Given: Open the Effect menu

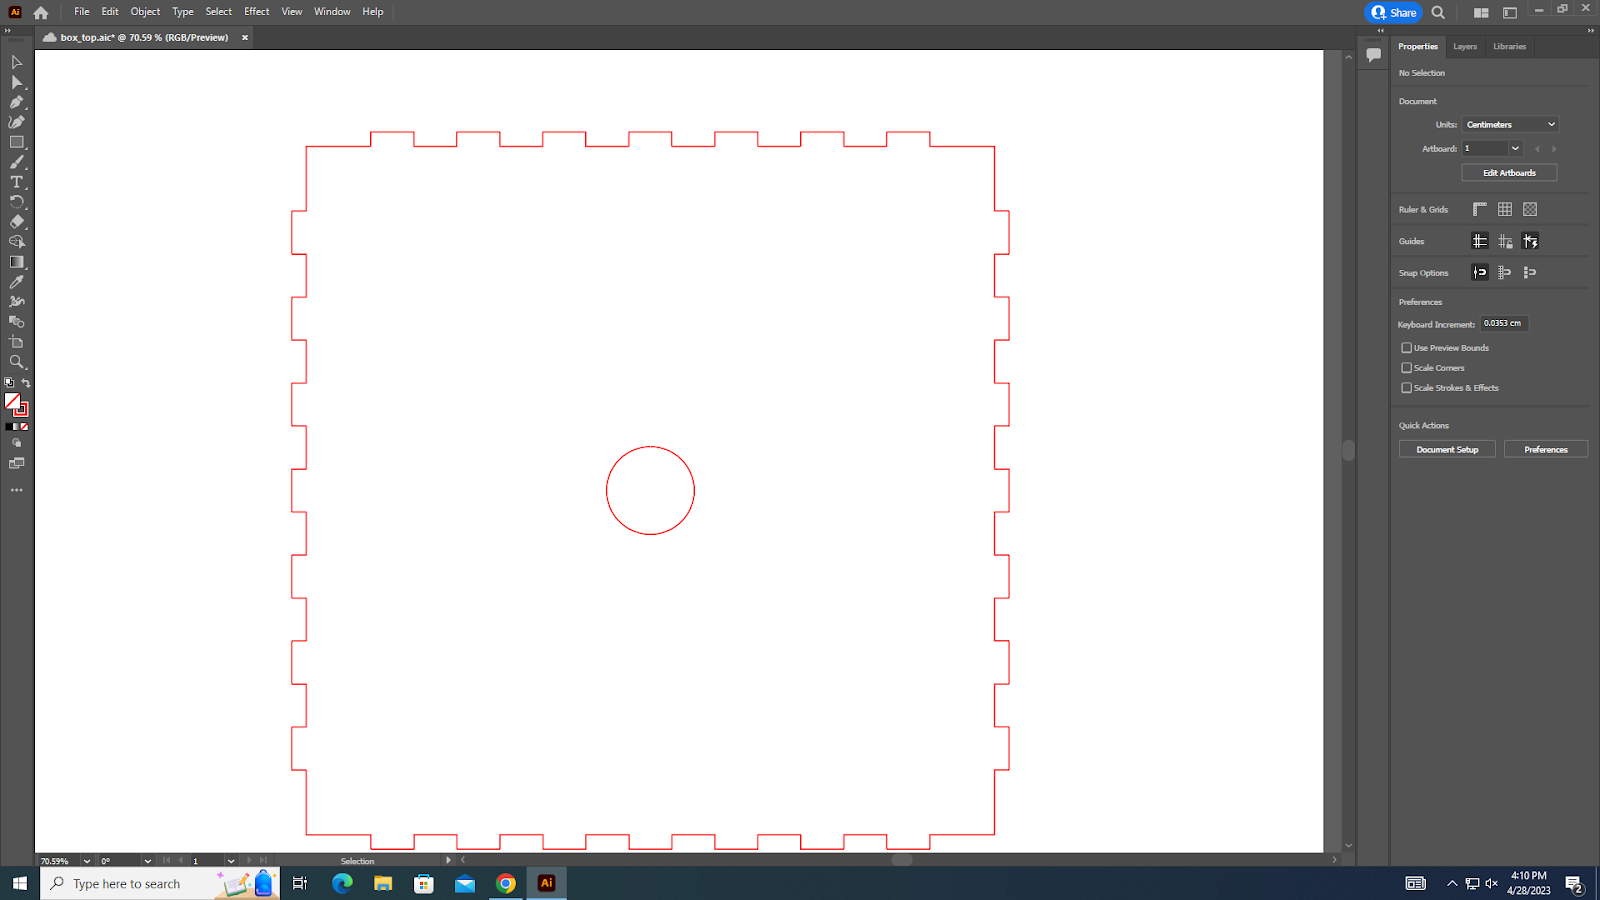Looking at the screenshot, I should coord(257,12).
